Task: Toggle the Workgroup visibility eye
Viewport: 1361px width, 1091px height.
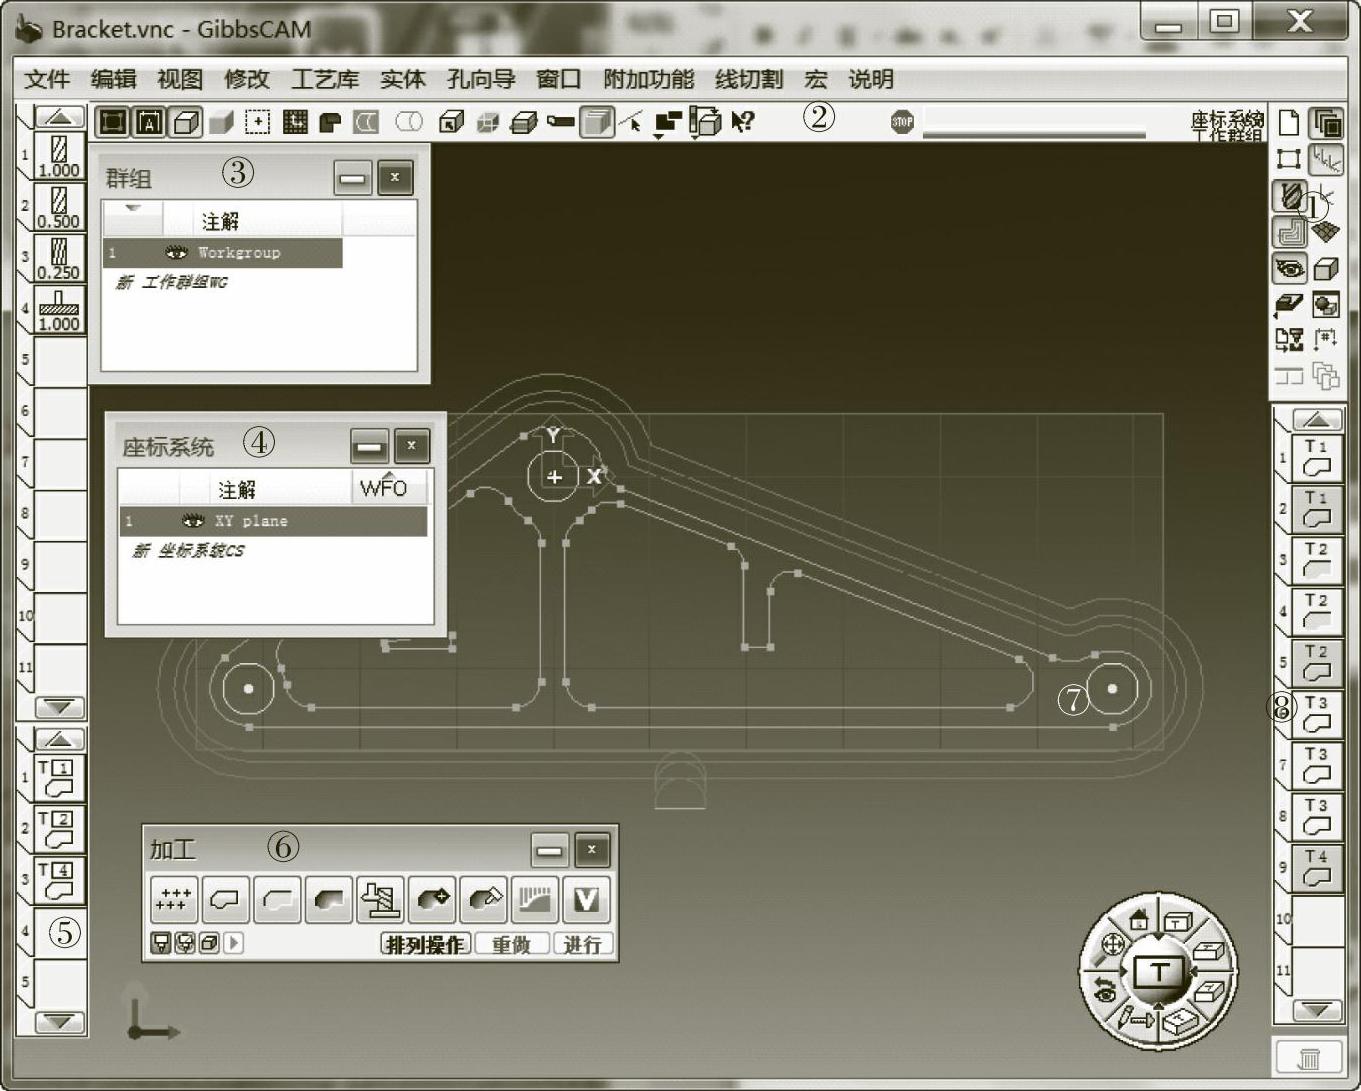Action: click(x=176, y=253)
